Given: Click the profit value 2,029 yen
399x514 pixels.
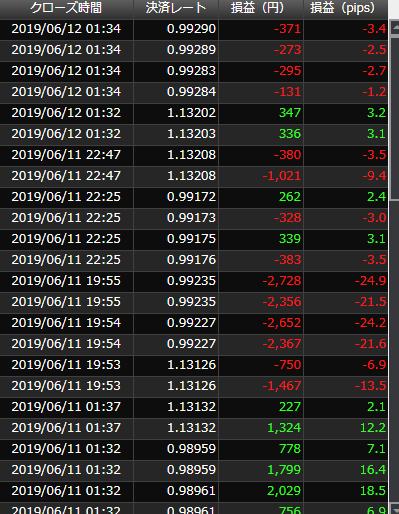Looking at the screenshot, I should (x=284, y=491).
